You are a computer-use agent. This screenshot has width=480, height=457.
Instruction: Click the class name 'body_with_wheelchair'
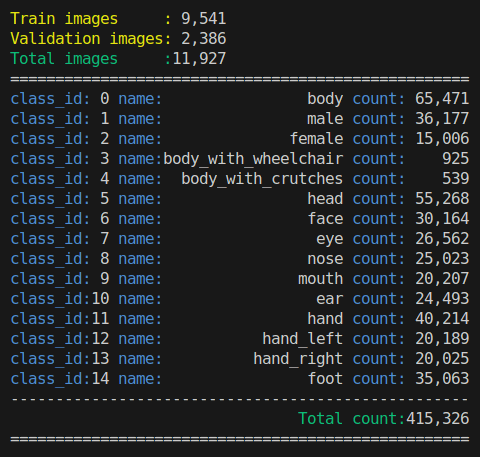(253, 159)
